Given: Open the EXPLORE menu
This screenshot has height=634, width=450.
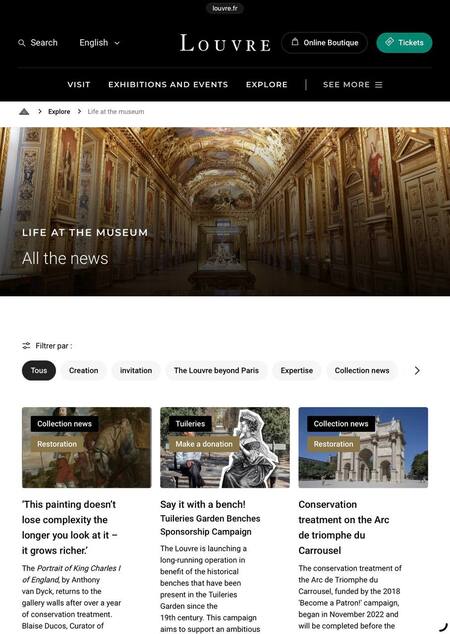Looking at the screenshot, I should (267, 85).
